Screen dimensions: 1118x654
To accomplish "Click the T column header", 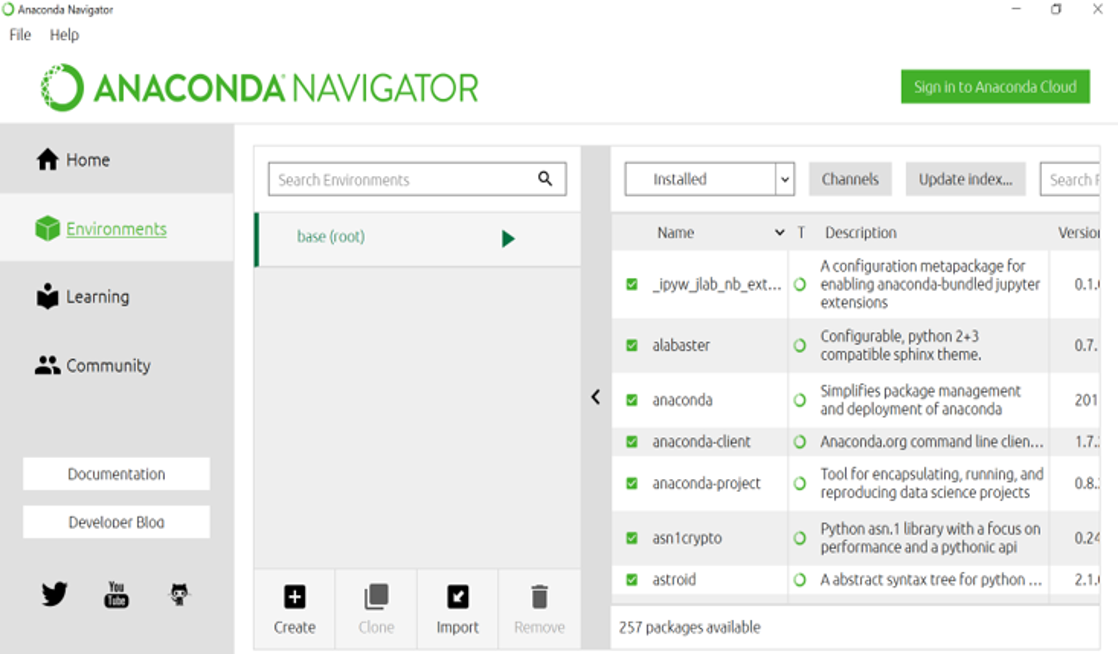I will [x=801, y=233].
